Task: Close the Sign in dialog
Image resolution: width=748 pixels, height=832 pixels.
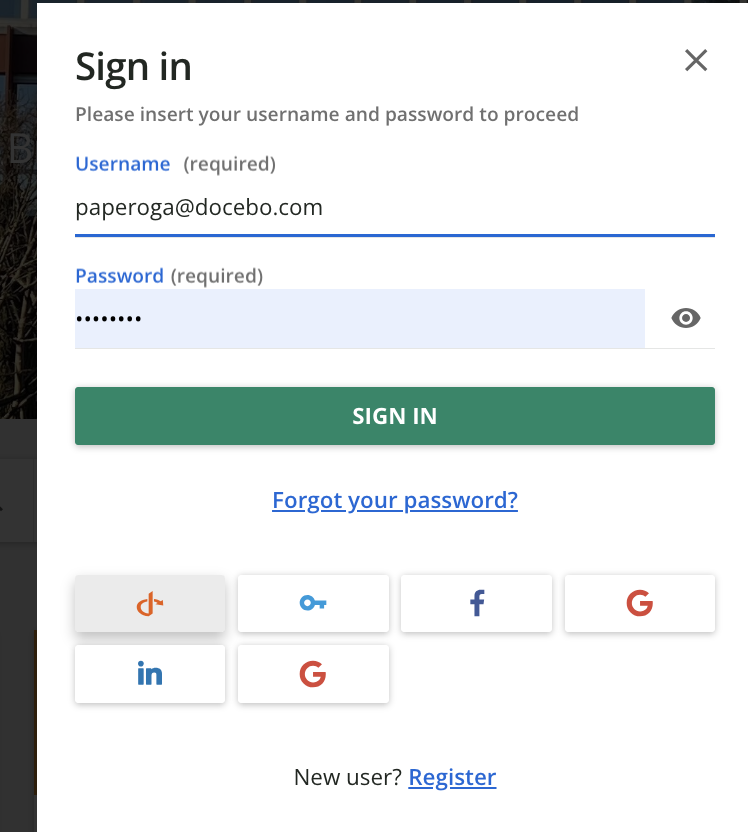Action: (x=696, y=61)
